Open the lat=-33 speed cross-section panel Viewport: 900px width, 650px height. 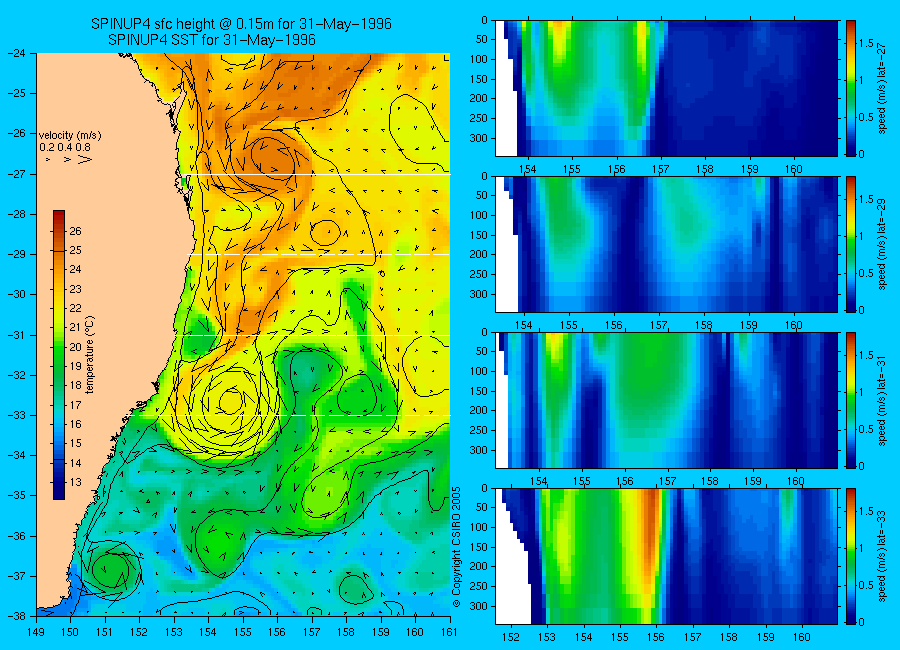click(x=666, y=556)
